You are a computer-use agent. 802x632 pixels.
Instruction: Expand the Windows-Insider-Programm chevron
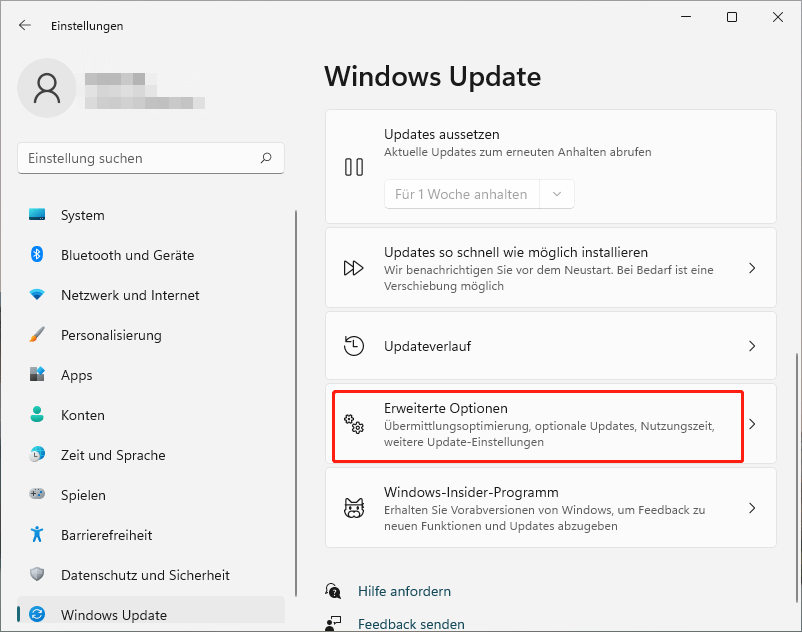(752, 508)
